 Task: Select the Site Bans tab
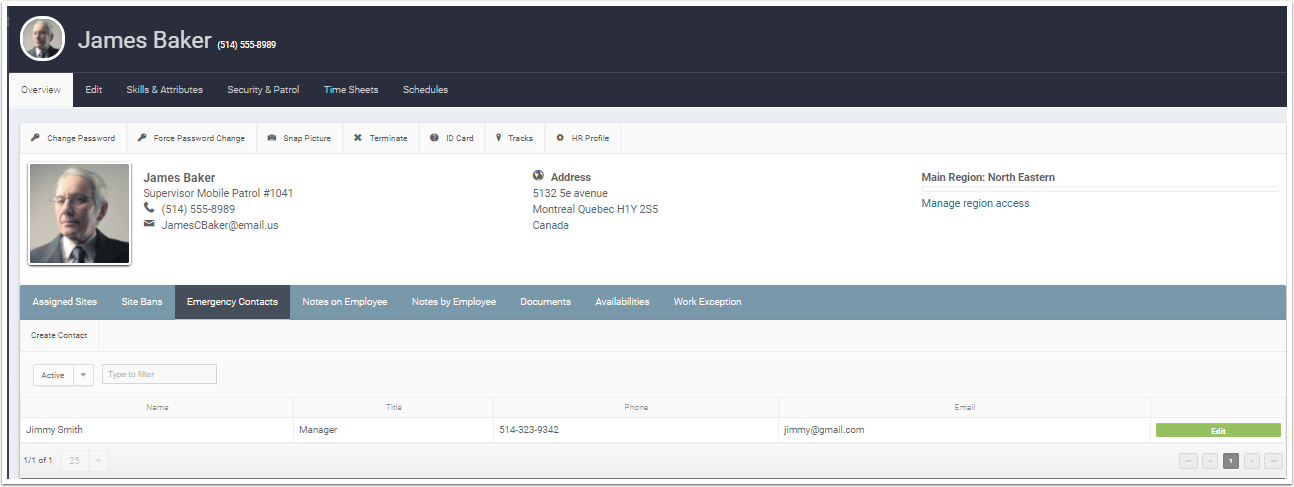coord(142,302)
